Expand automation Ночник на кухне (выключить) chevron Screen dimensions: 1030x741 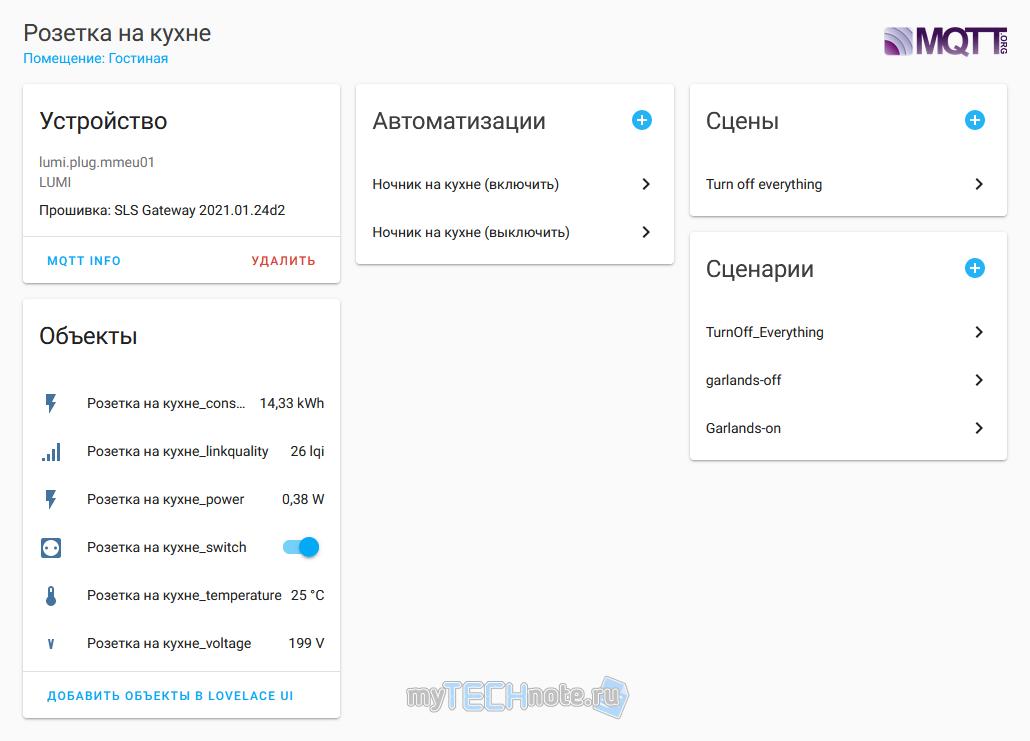click(646, 232)
